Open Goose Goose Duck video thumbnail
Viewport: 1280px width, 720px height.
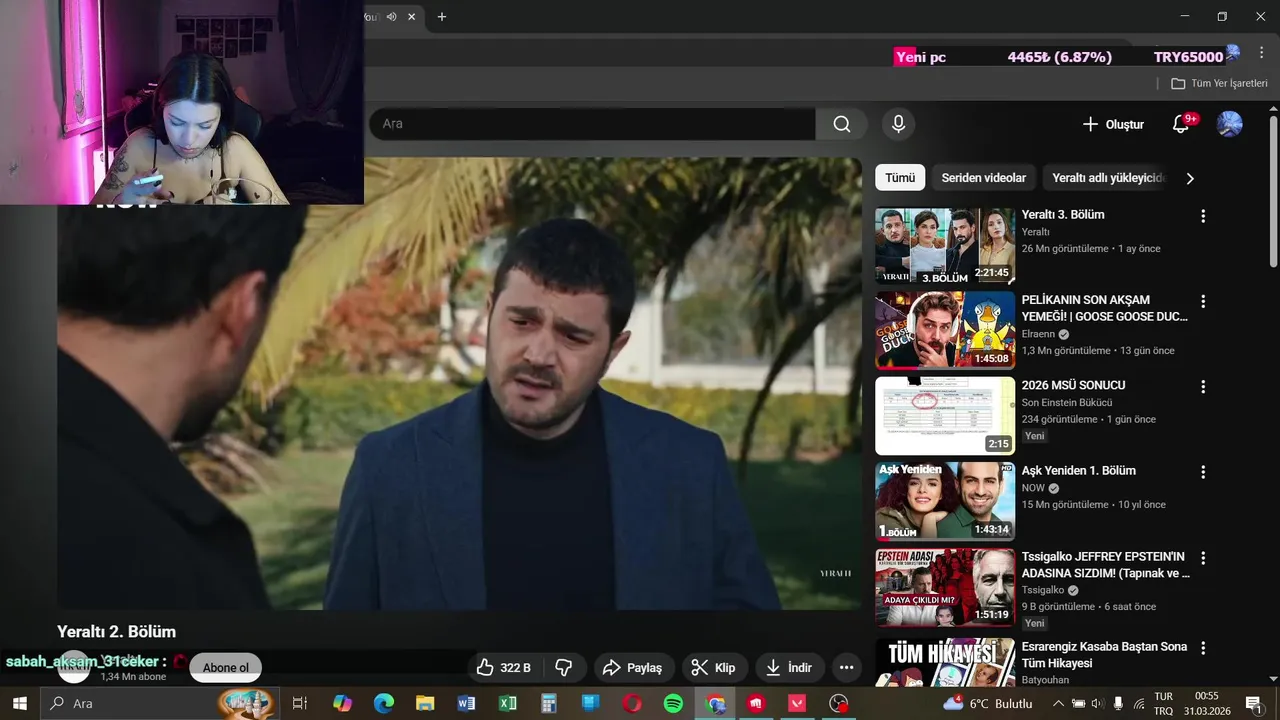click(x=945, y=330)
